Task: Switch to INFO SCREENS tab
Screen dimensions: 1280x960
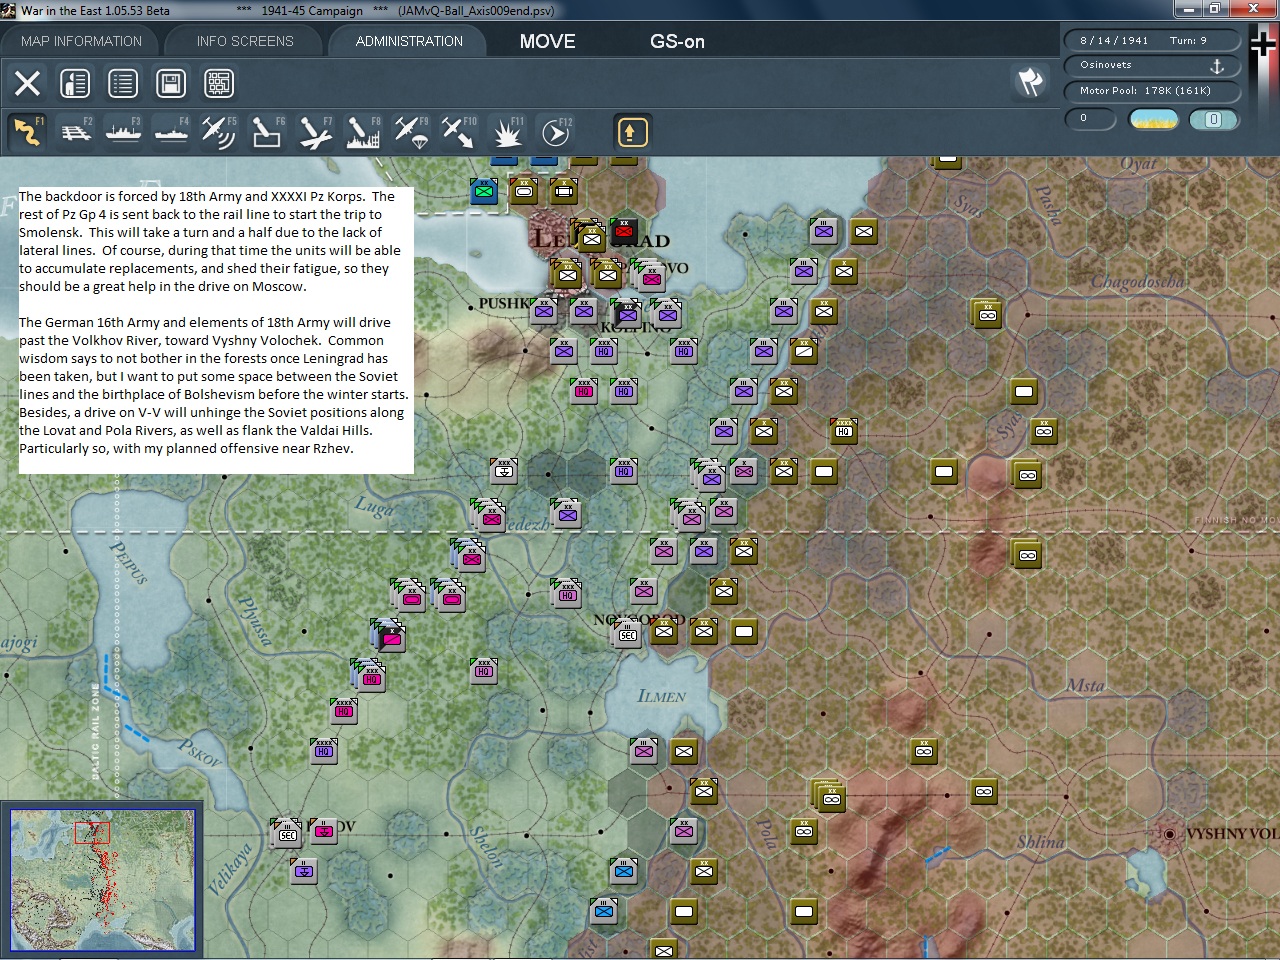Action: click(245, 41)
